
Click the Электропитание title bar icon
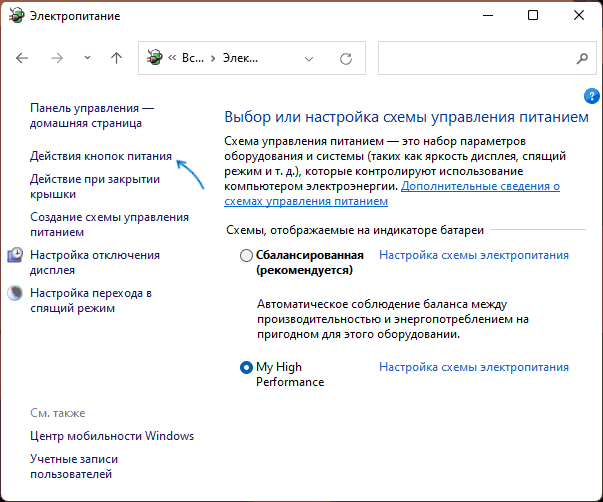[16, 16]
